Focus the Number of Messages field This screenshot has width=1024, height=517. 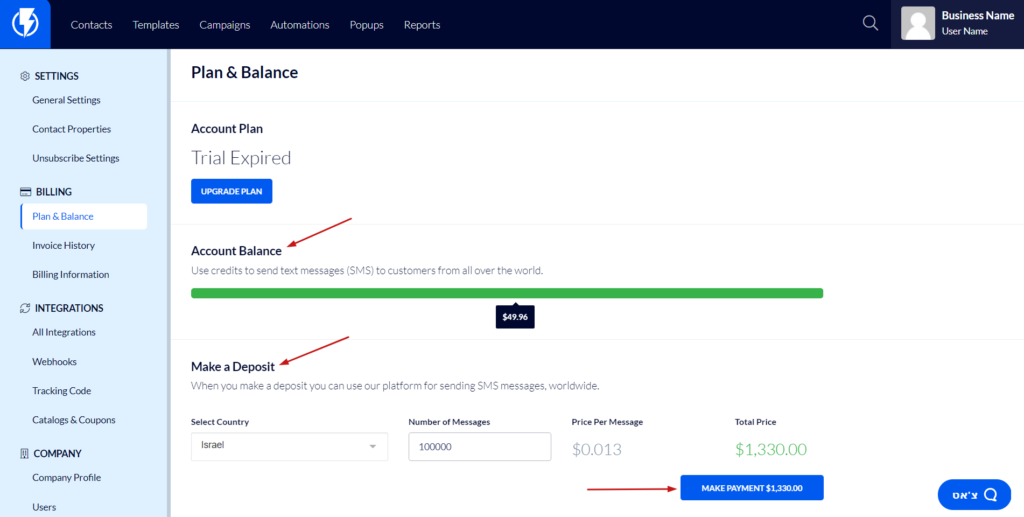tap(480, 446)
